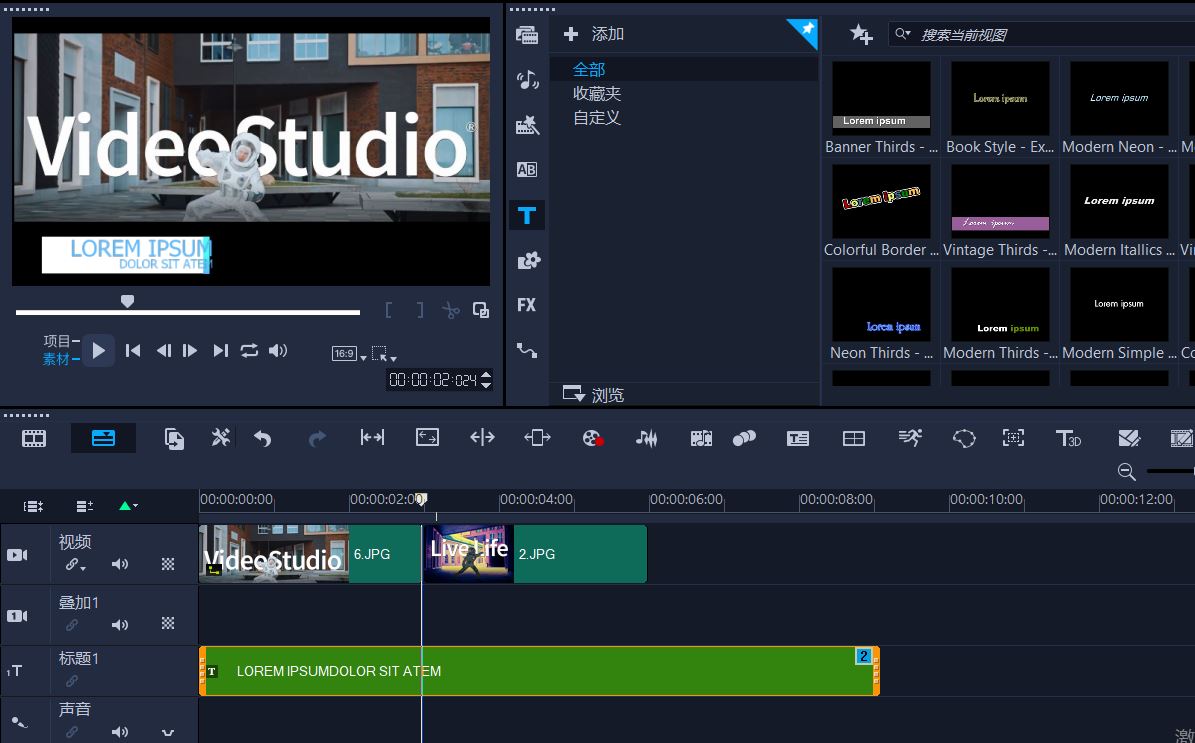The height and width of the screenshot is (743, 1195).
Task: Zoom out the timeline
Action: coord(1126,472)
